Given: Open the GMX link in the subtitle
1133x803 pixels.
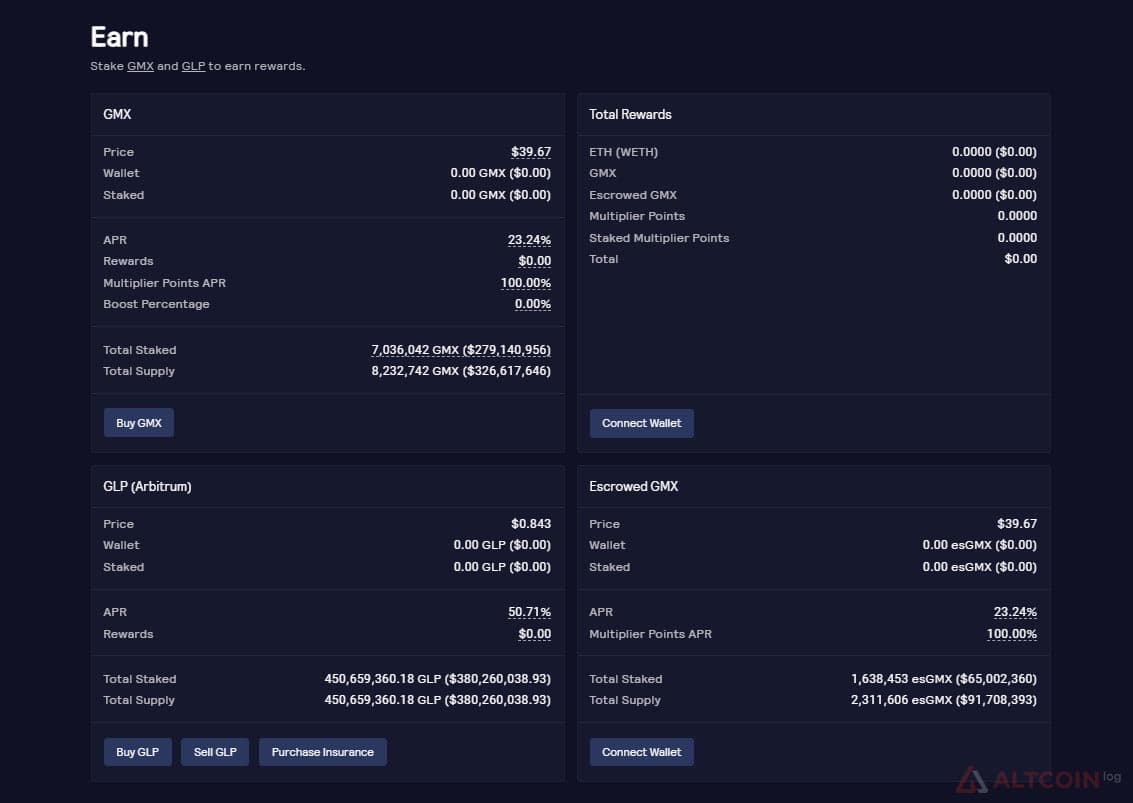Looking at the screenshot, I should tap(140, 66).
